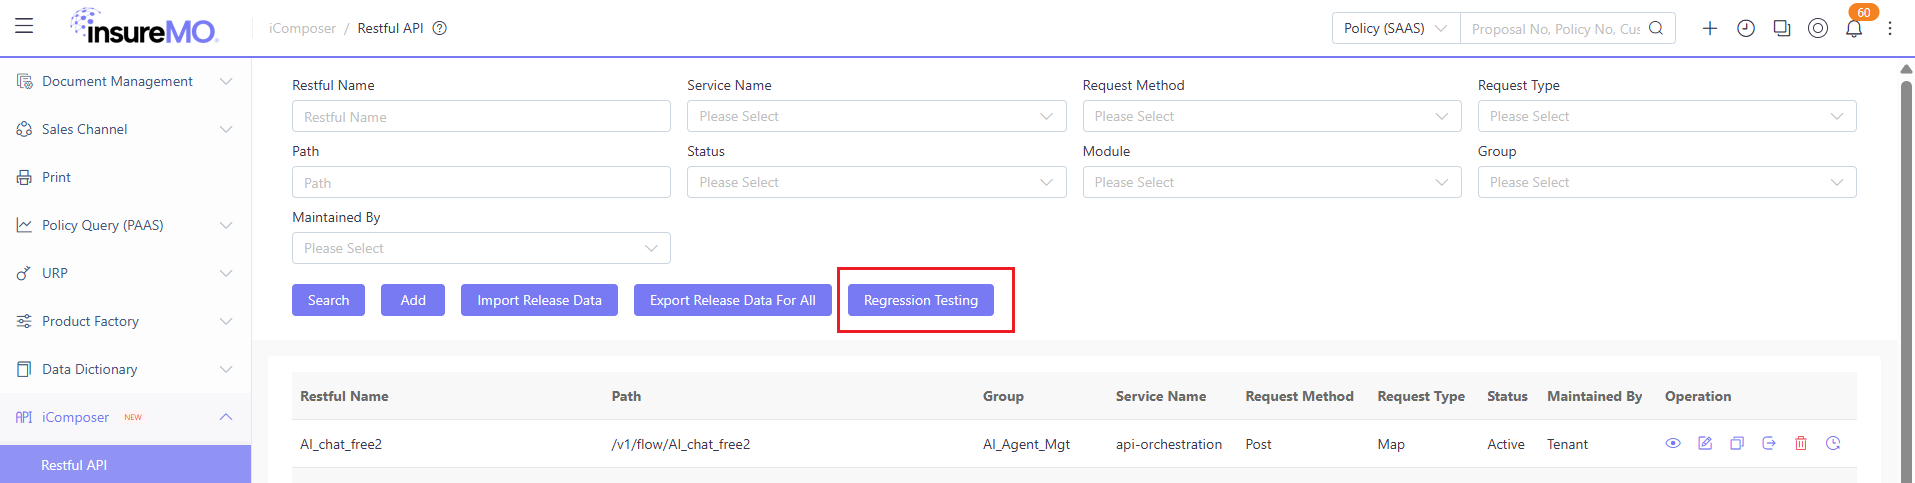Open Sales Channel menu item
Image resolution: width=1915 pixels, height=483 pixels.
tap(125, 129)
